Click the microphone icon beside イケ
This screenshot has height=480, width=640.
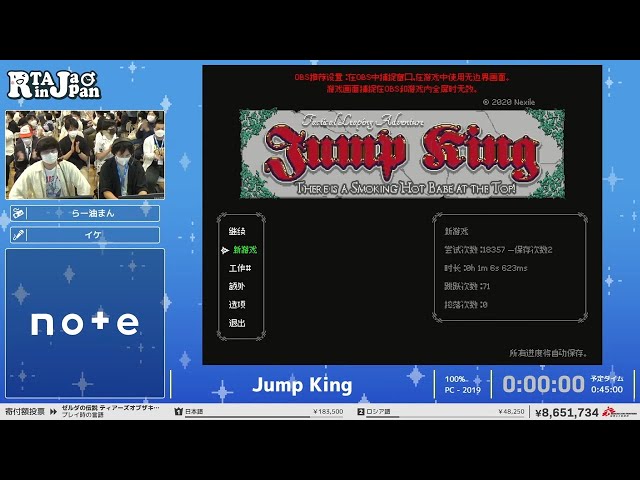tap(18, 235)
